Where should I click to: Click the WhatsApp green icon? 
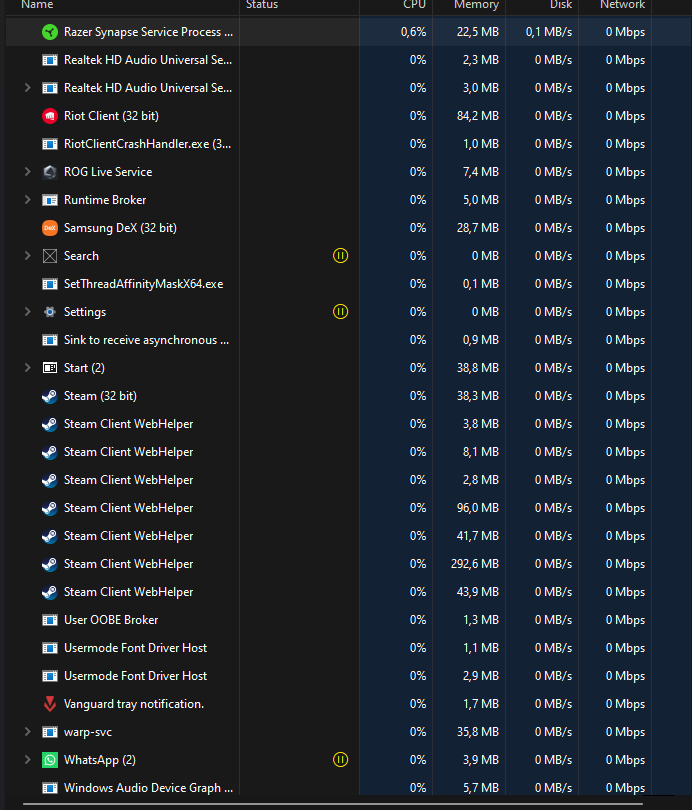coord(50,760)
